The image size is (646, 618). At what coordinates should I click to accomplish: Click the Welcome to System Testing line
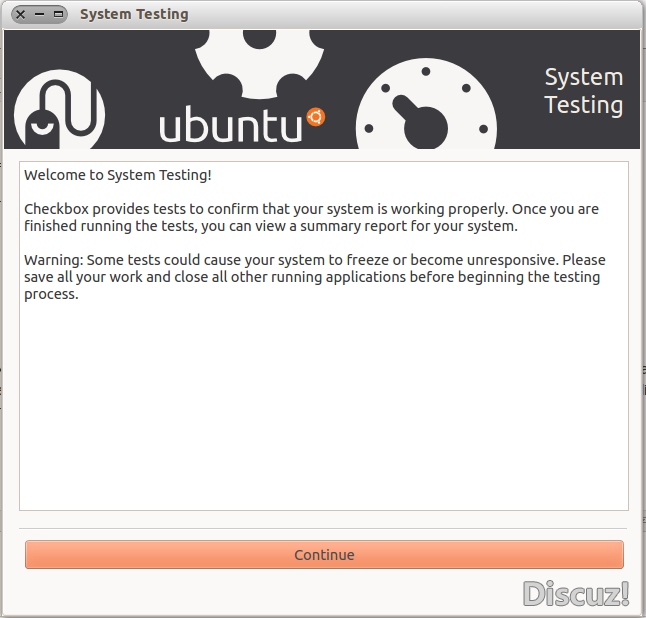click(118, 175)
